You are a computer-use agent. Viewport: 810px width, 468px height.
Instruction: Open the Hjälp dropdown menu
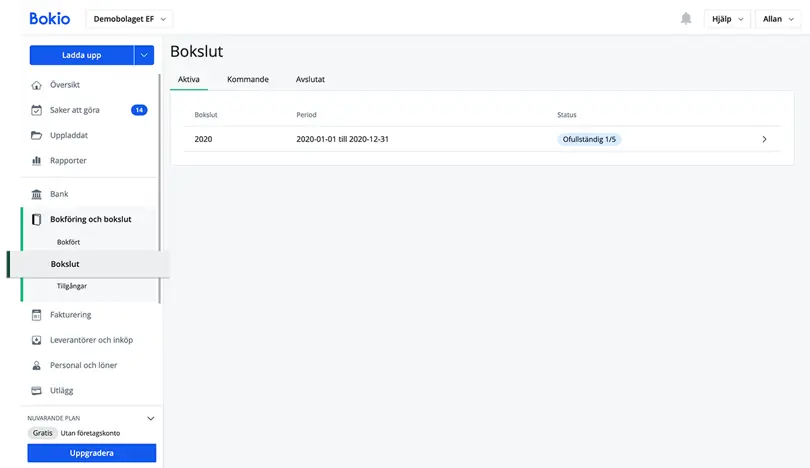point(727,19)
